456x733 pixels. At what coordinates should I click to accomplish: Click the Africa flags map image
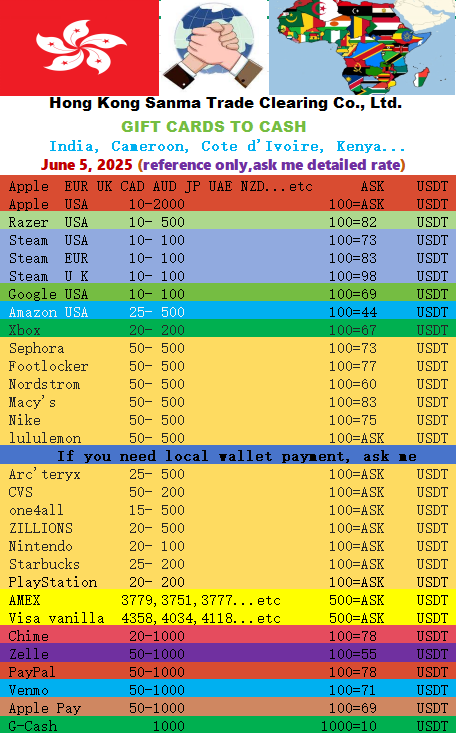pos(362,48)
